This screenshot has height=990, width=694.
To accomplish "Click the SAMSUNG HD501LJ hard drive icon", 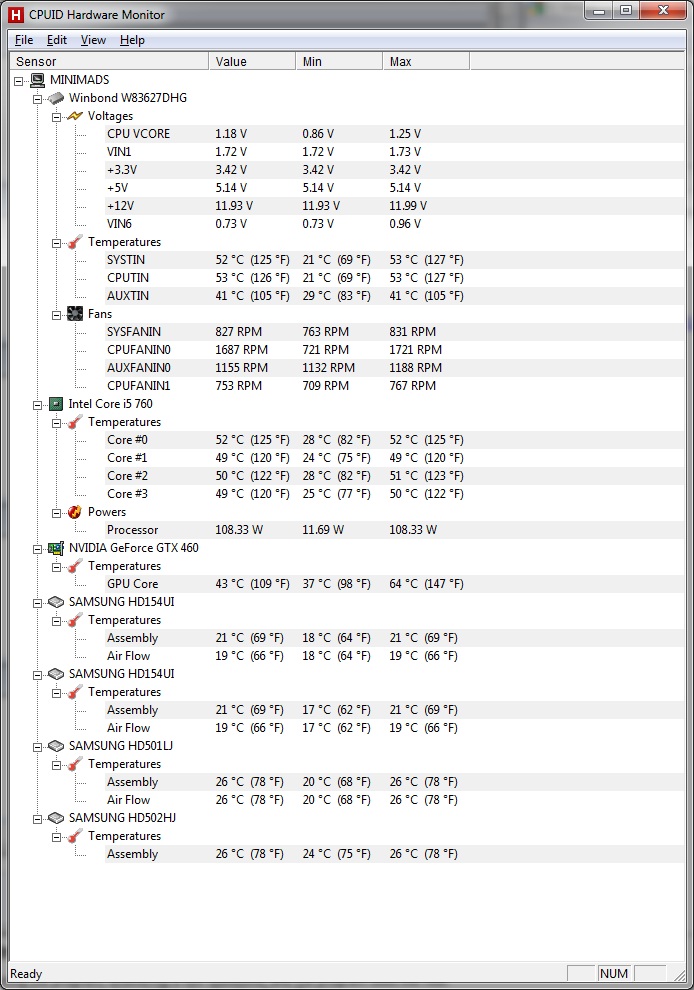I will 56,746.
